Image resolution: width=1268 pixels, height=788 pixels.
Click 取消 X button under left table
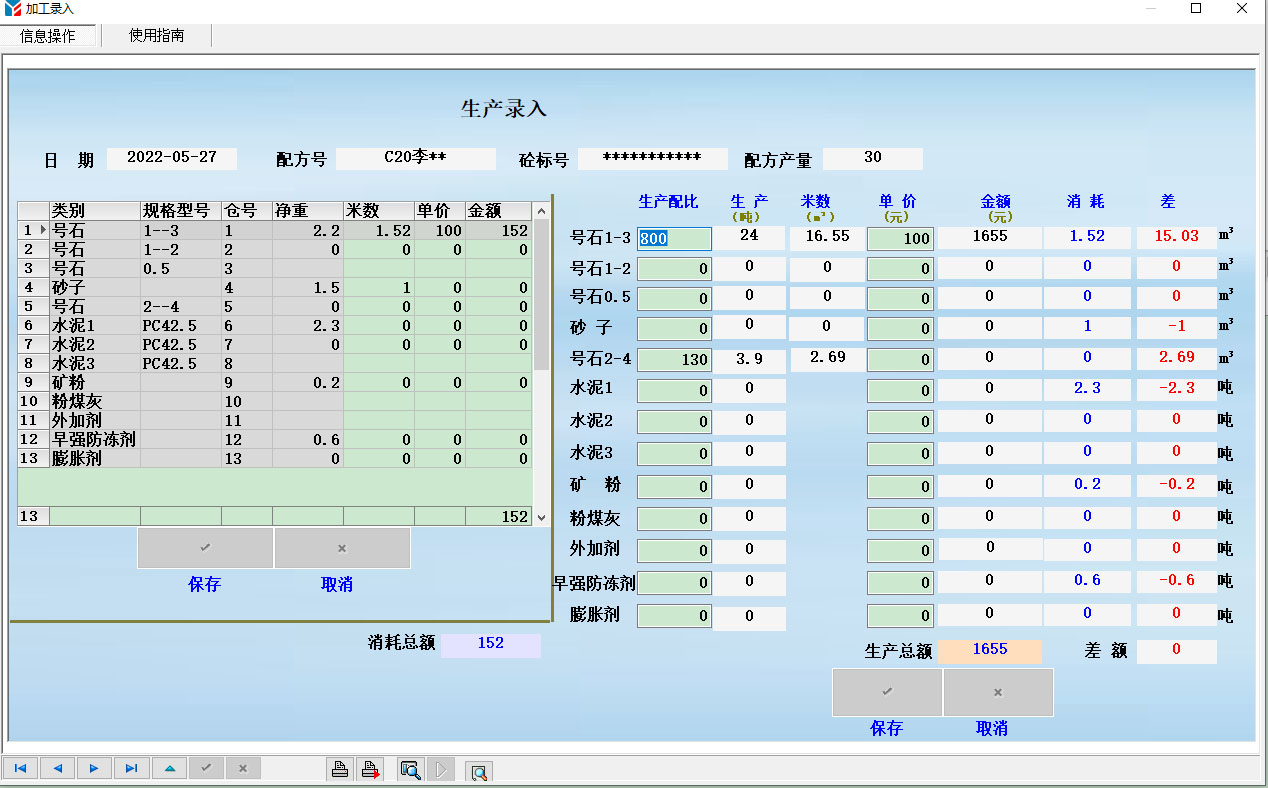(342, 548)
